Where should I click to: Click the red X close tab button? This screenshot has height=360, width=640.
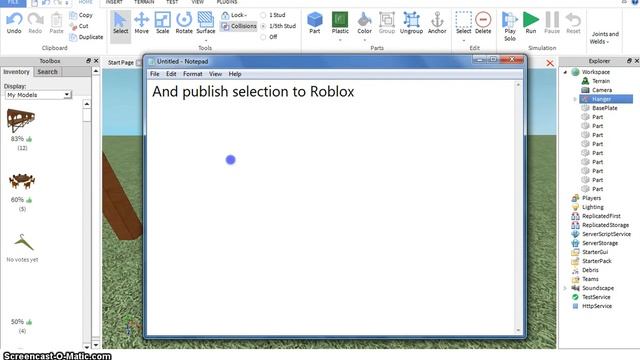pos(550,63)
